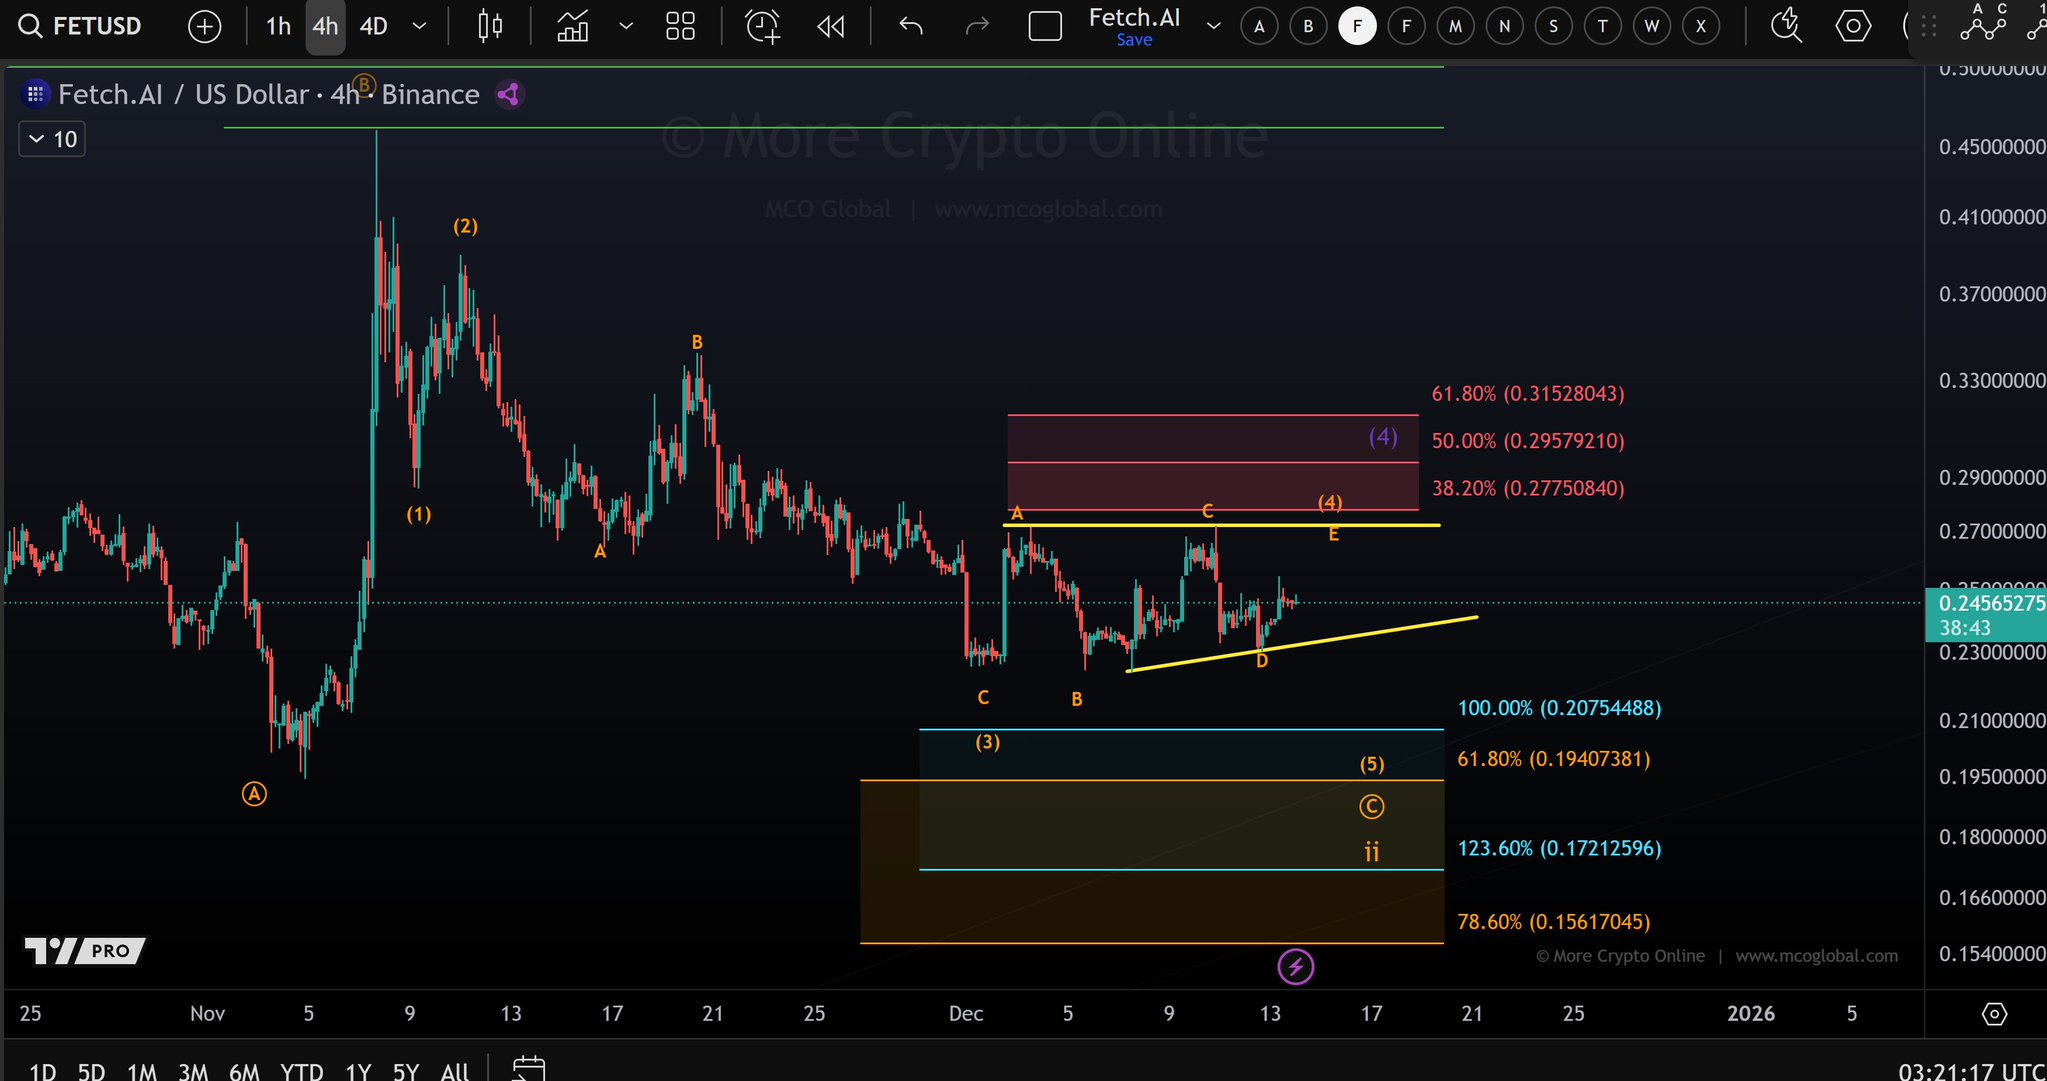Start bar replay with rewind icon
Viewport: 2047px width, 1081px height.
(831, 26)
